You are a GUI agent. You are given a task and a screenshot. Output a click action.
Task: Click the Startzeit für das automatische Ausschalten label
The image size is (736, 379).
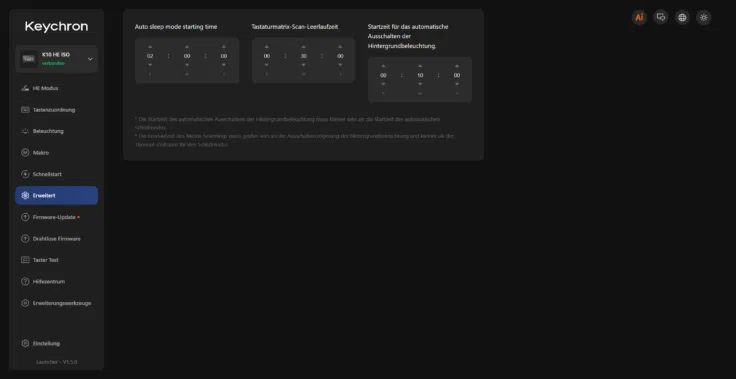[408, 36]
